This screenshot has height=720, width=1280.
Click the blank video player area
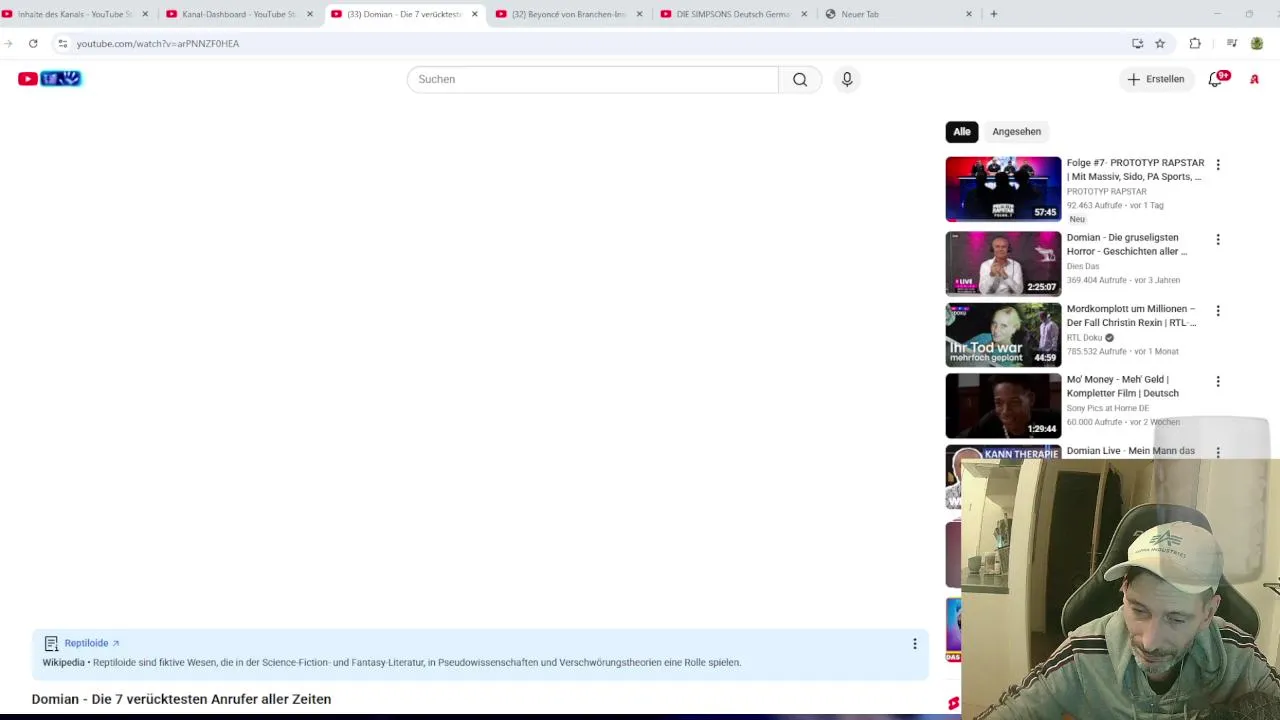[x=480, y=365]
